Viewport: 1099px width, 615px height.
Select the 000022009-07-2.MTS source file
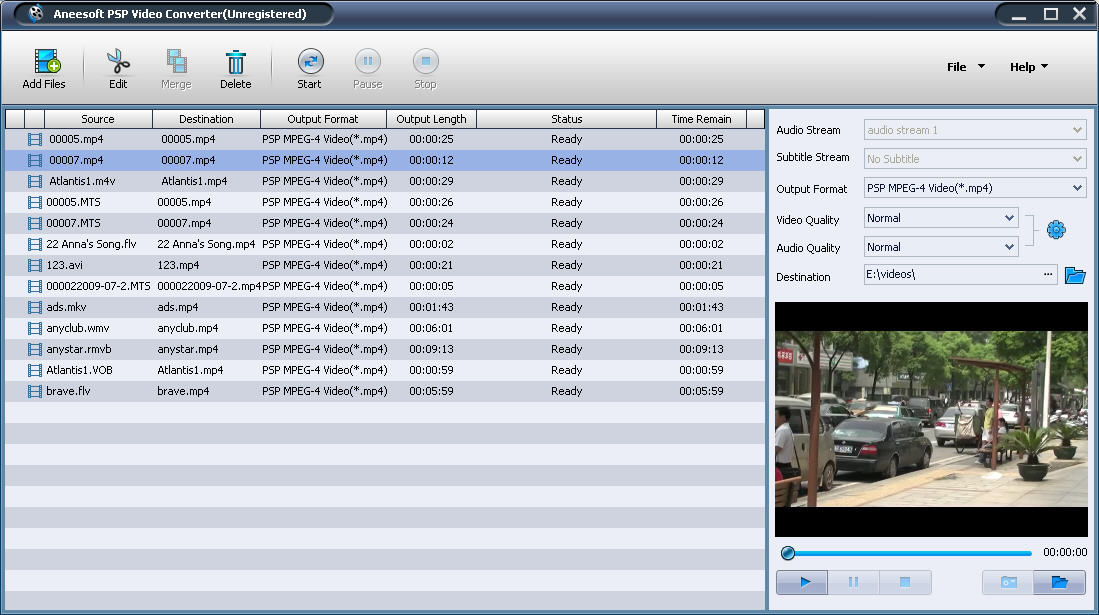coord(98,286)
